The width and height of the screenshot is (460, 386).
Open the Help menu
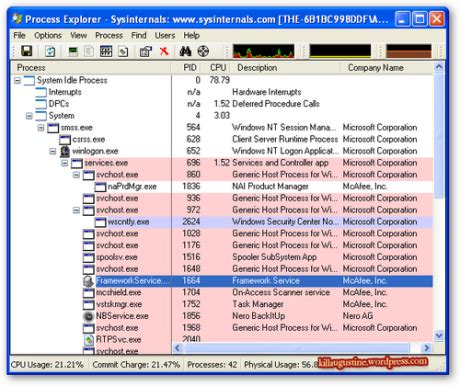coord(191,35)
